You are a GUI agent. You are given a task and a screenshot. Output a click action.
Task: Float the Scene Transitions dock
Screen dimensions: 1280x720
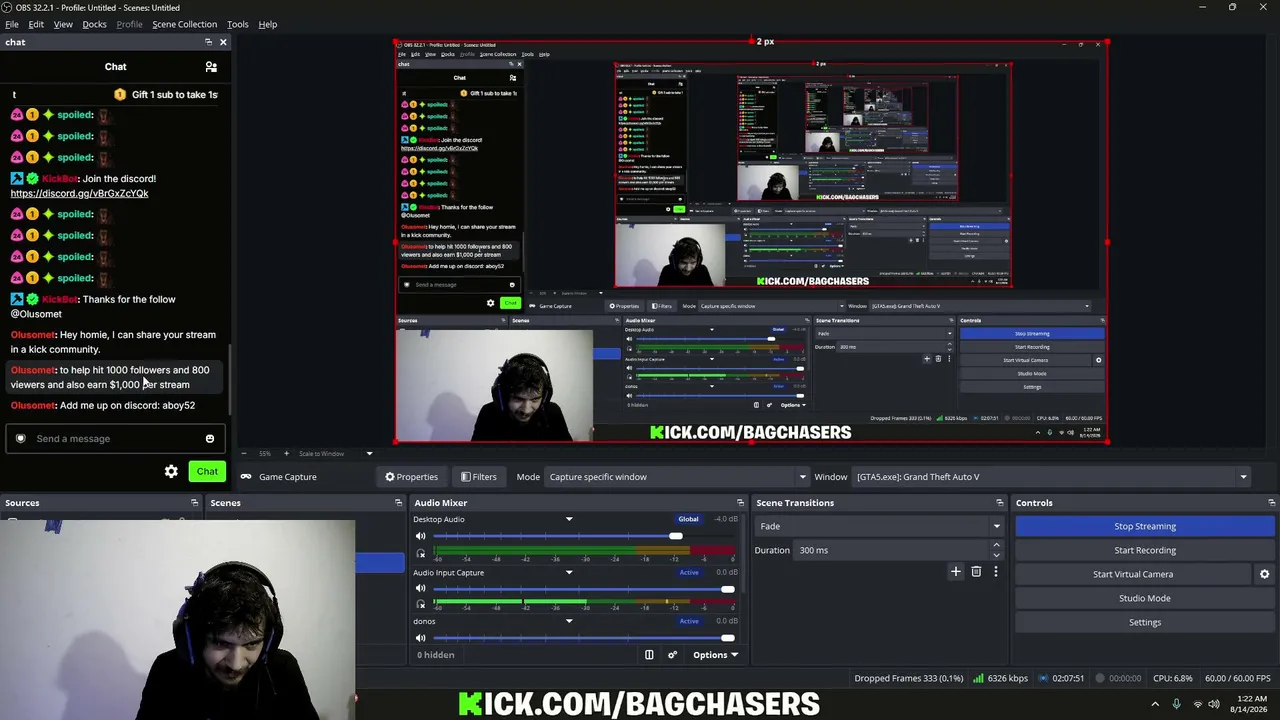999,503
